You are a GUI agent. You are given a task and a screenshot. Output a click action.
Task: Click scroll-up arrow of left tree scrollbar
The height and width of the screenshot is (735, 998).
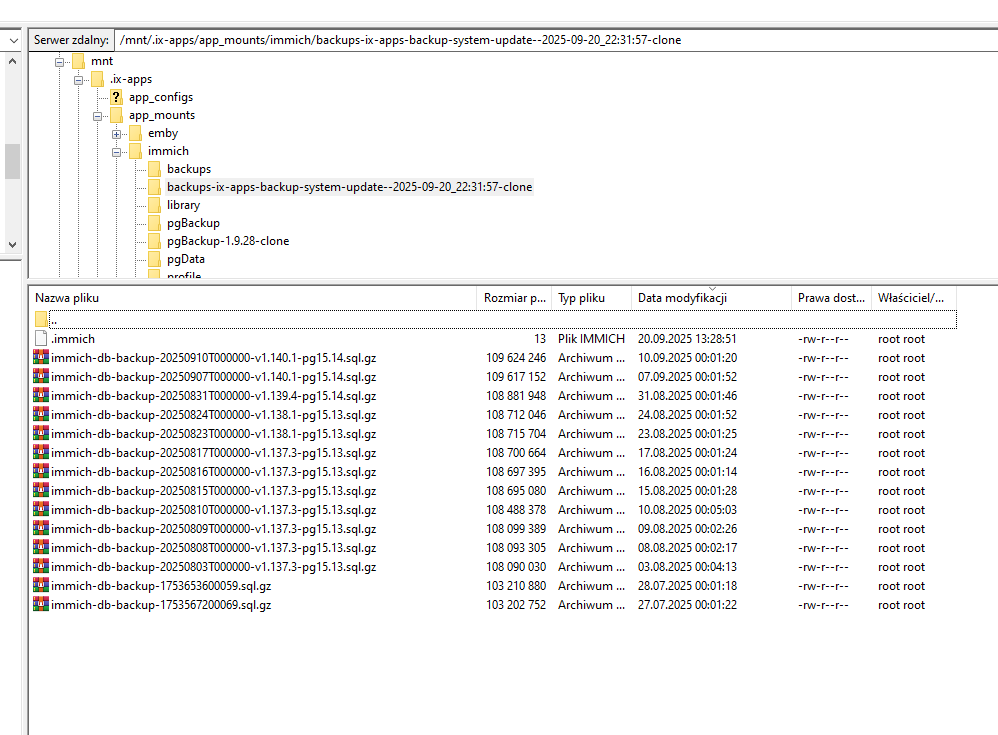12,62
